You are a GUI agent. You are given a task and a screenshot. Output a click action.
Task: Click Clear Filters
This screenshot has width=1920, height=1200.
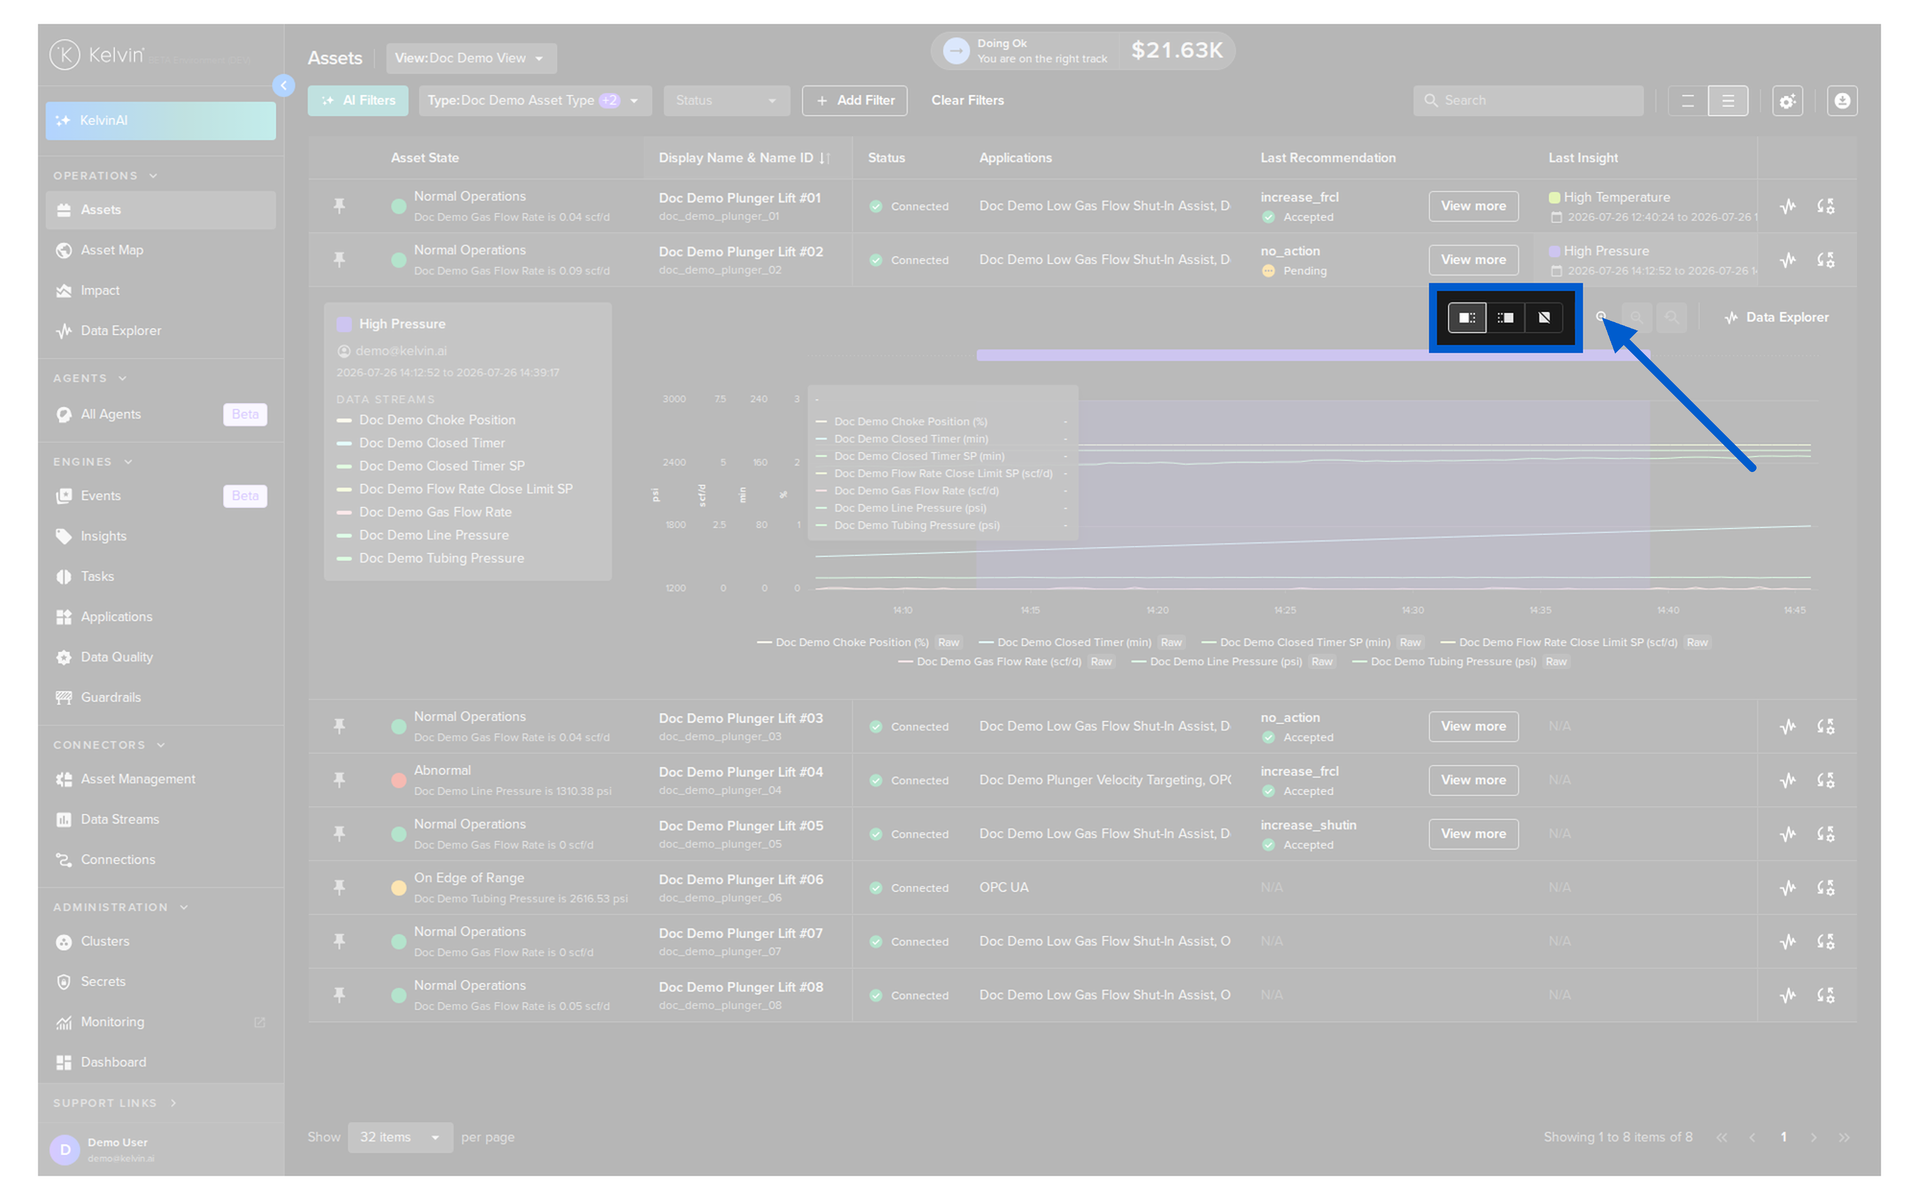tap(967, 101)
